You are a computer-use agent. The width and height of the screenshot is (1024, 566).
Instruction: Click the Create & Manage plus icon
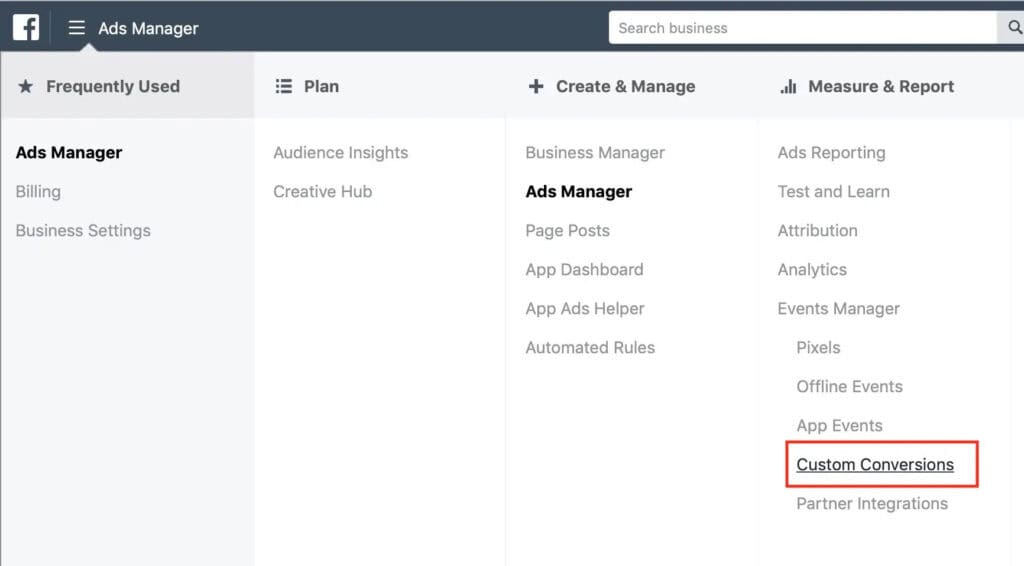(x=536, y=86)
